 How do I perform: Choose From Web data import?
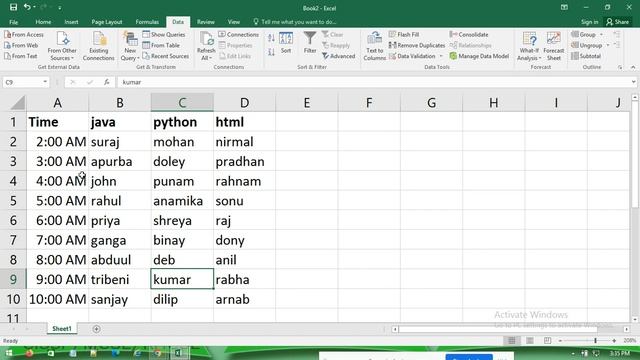tap(21, 45)
